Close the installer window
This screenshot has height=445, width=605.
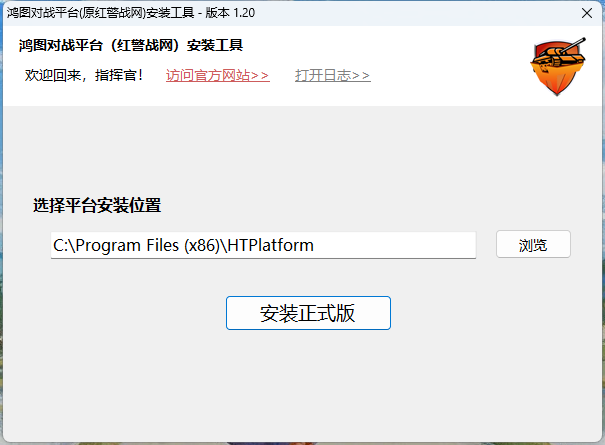point(587,13)
